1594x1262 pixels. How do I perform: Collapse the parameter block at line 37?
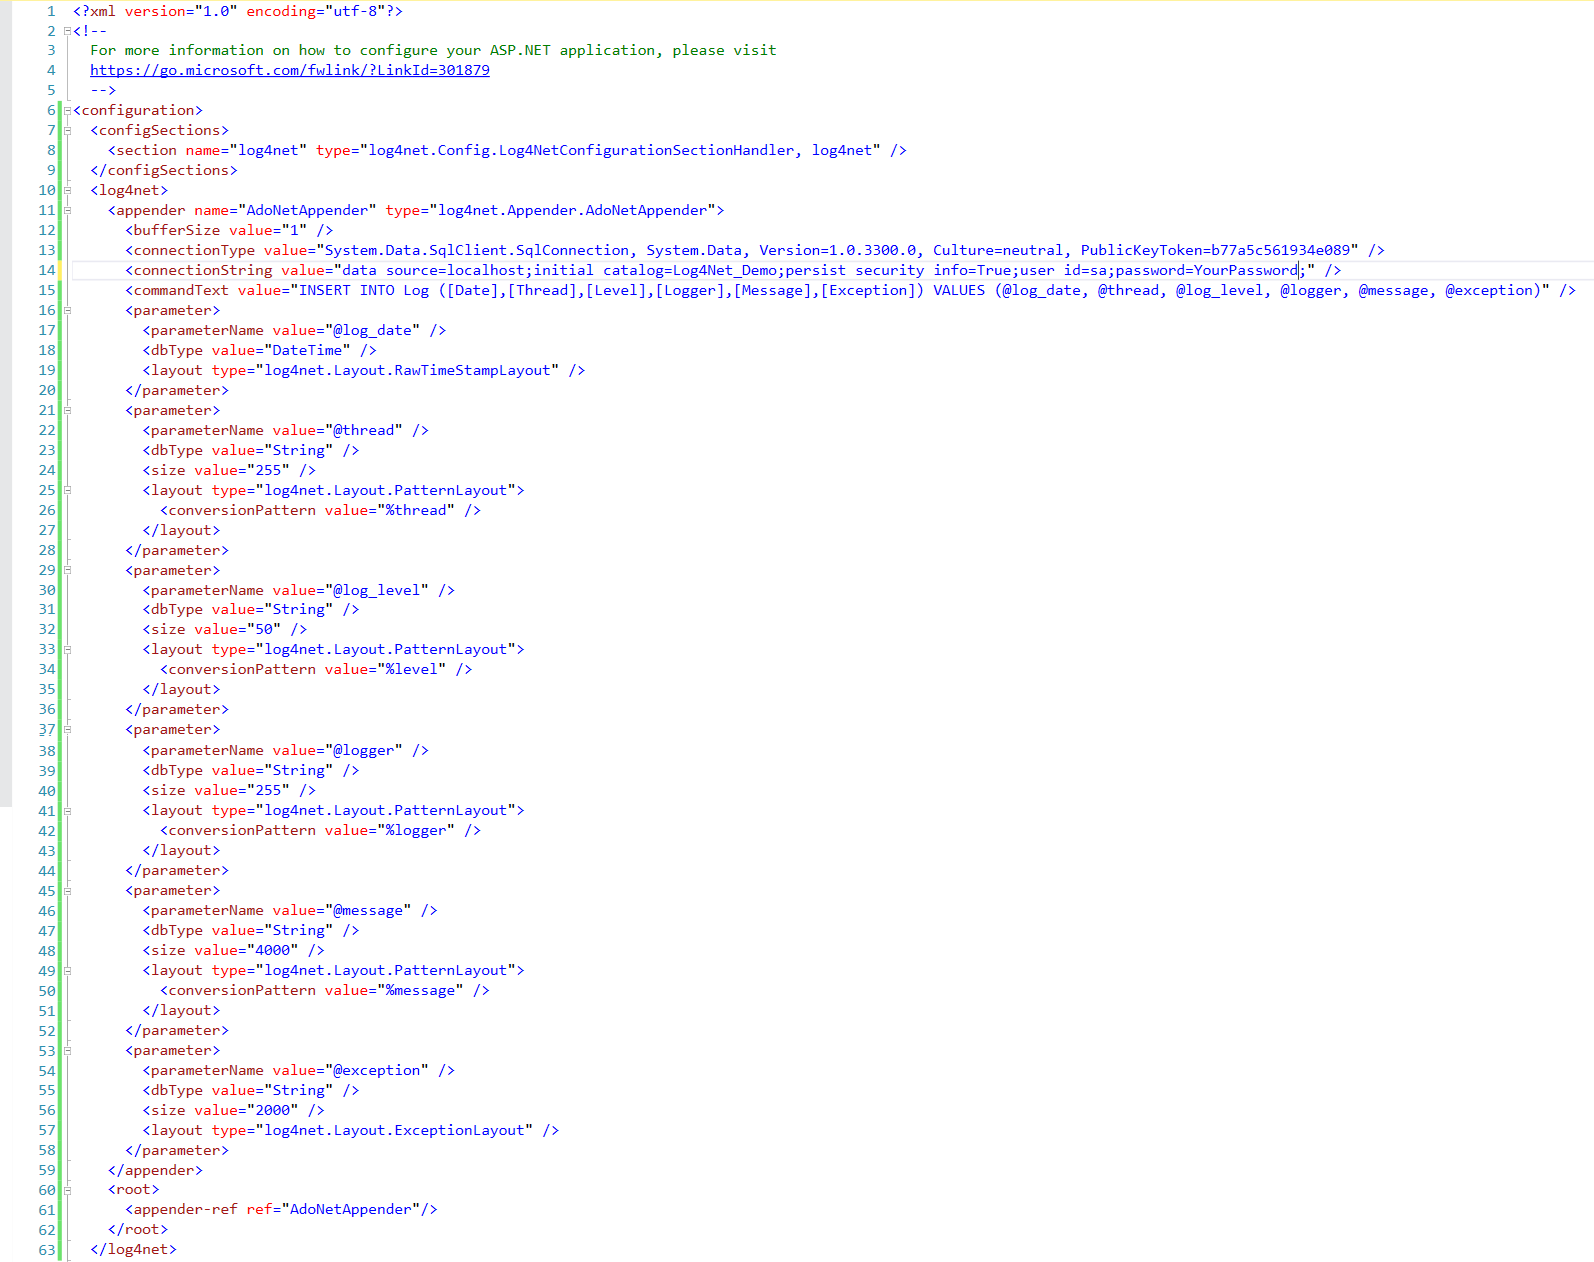[67, 729]
